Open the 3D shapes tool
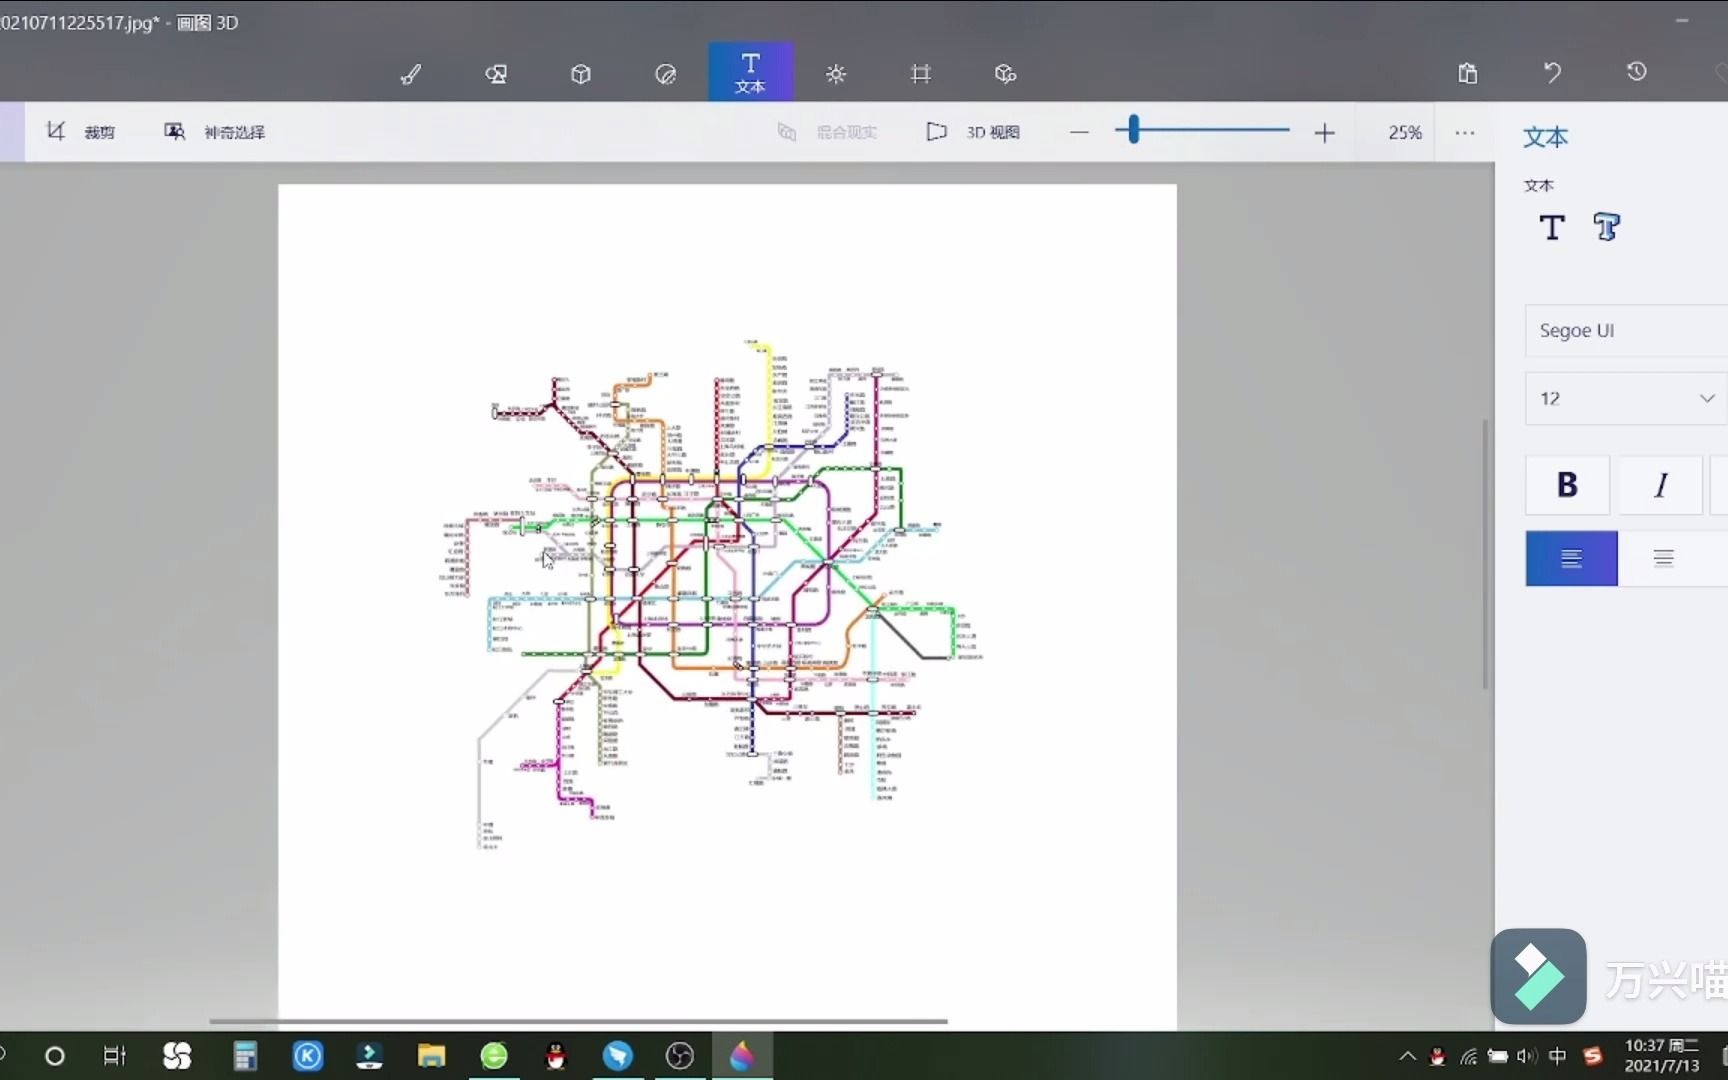Screen dimensions: 1728x1080 580,74
